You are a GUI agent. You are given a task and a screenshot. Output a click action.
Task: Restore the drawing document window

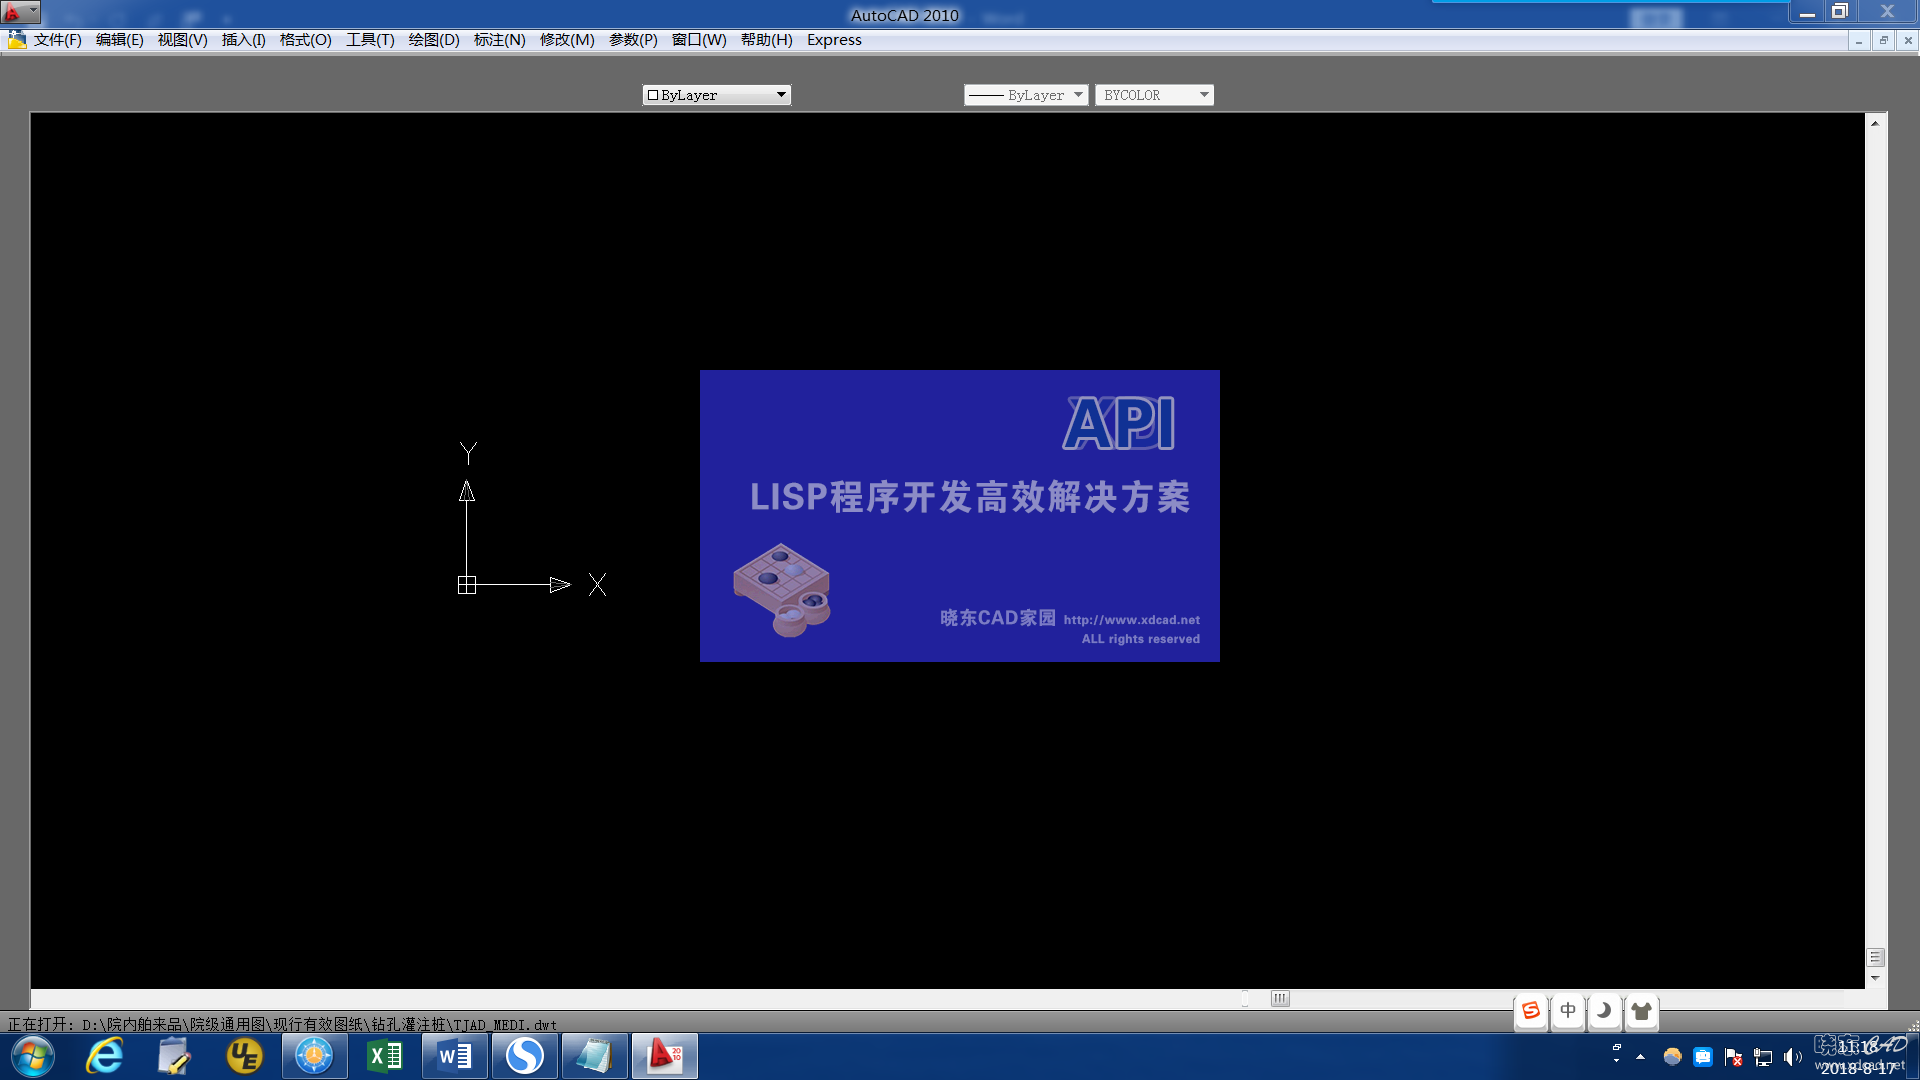pos(1883,41)
